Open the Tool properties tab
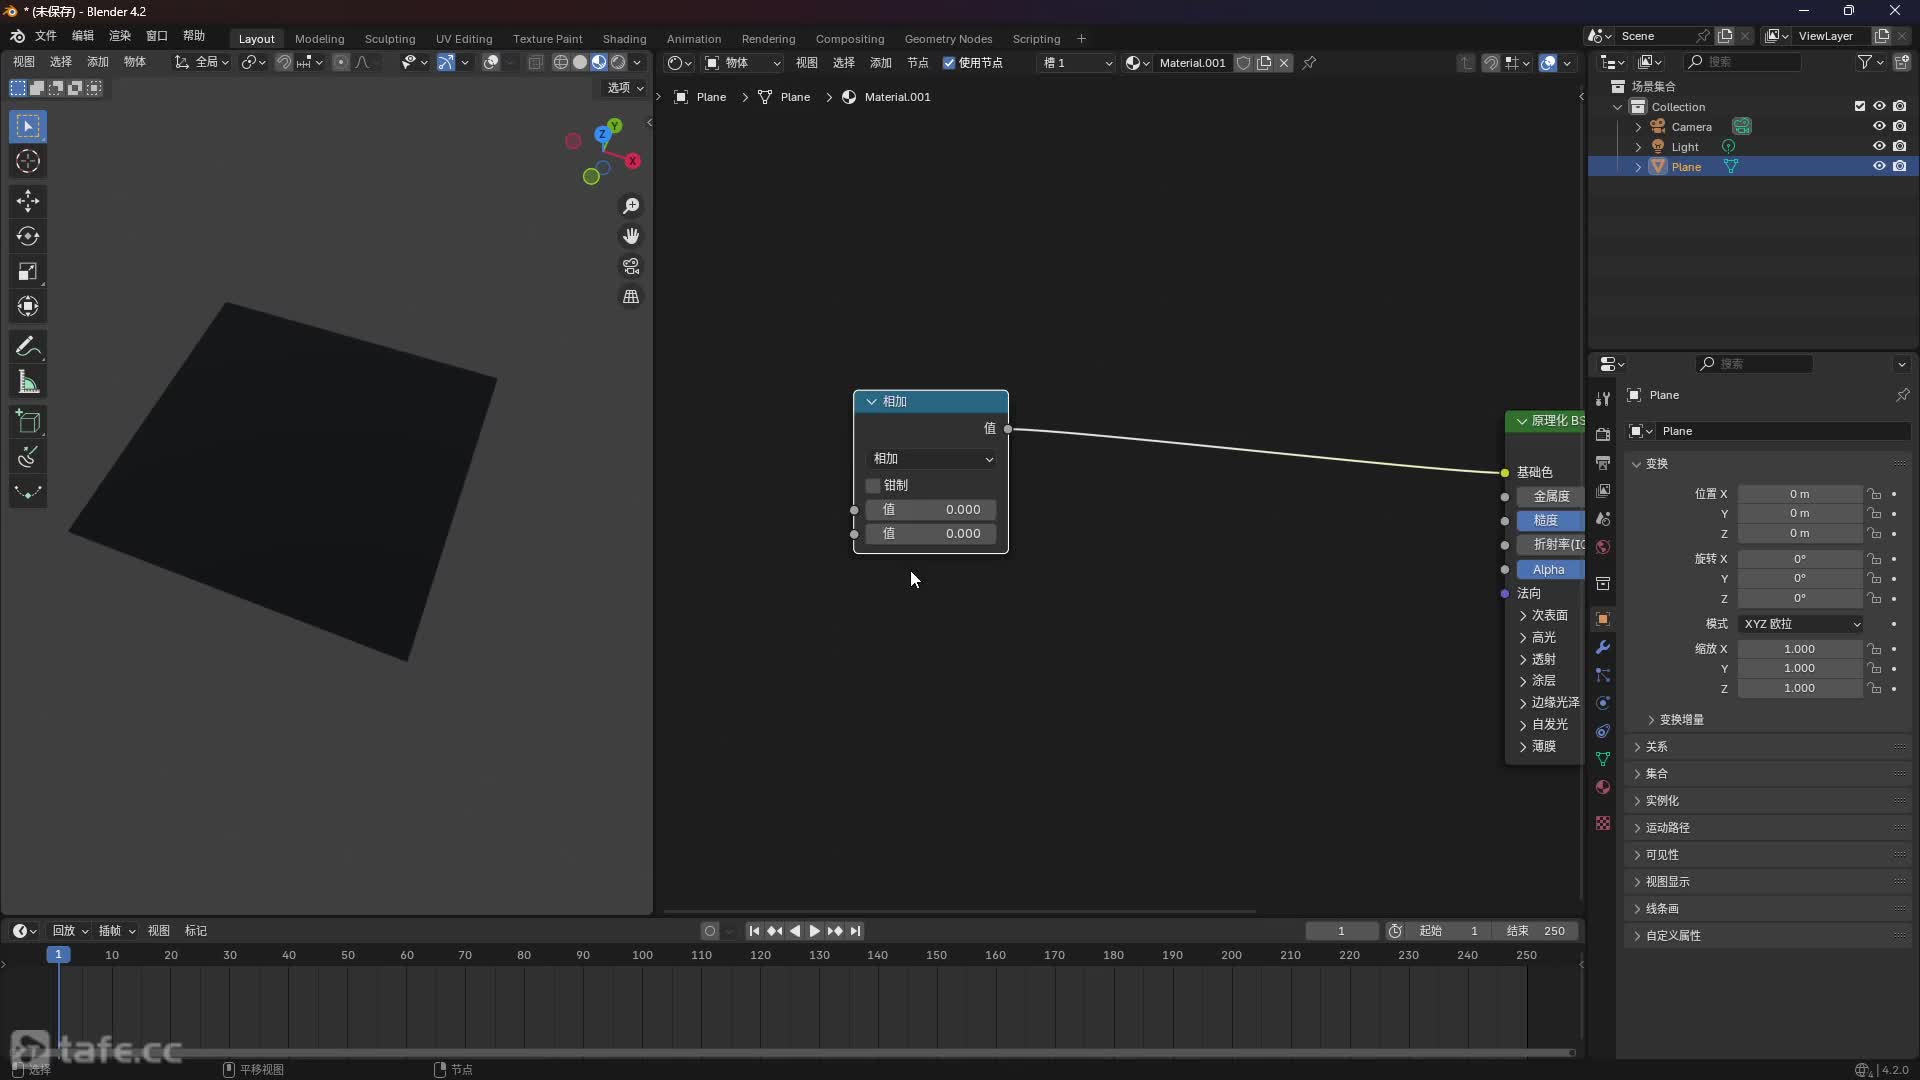The image size is (1920, 1080). (x=1603, y=398)
